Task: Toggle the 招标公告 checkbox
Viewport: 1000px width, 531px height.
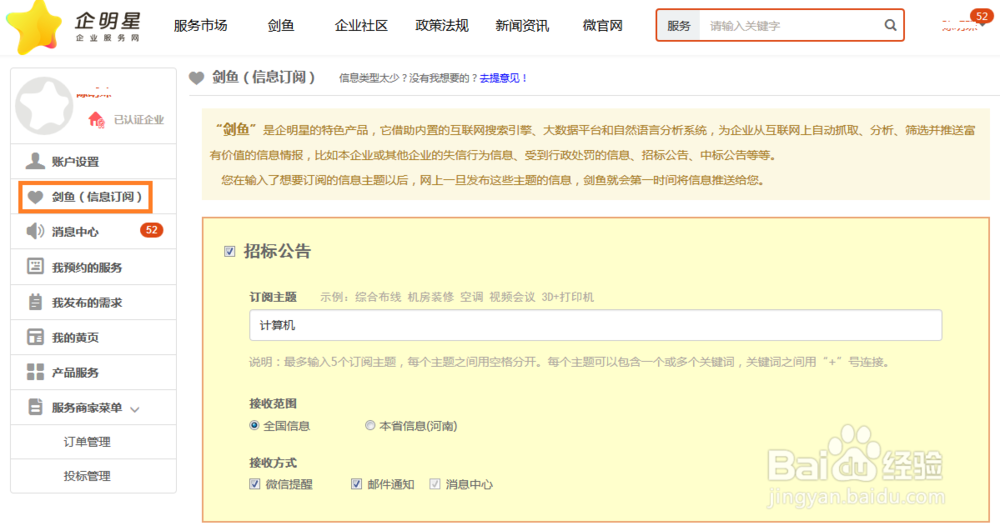Action: pyautogui.click(x=230, y=251)
